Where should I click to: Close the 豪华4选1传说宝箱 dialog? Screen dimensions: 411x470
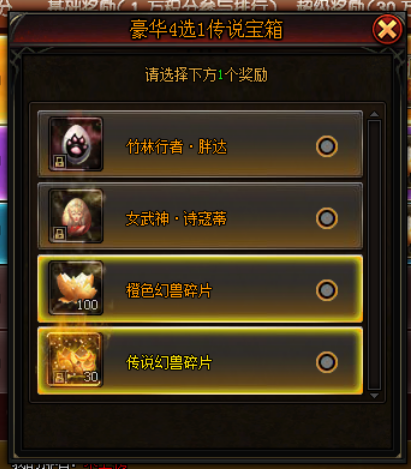click(387, 30)
